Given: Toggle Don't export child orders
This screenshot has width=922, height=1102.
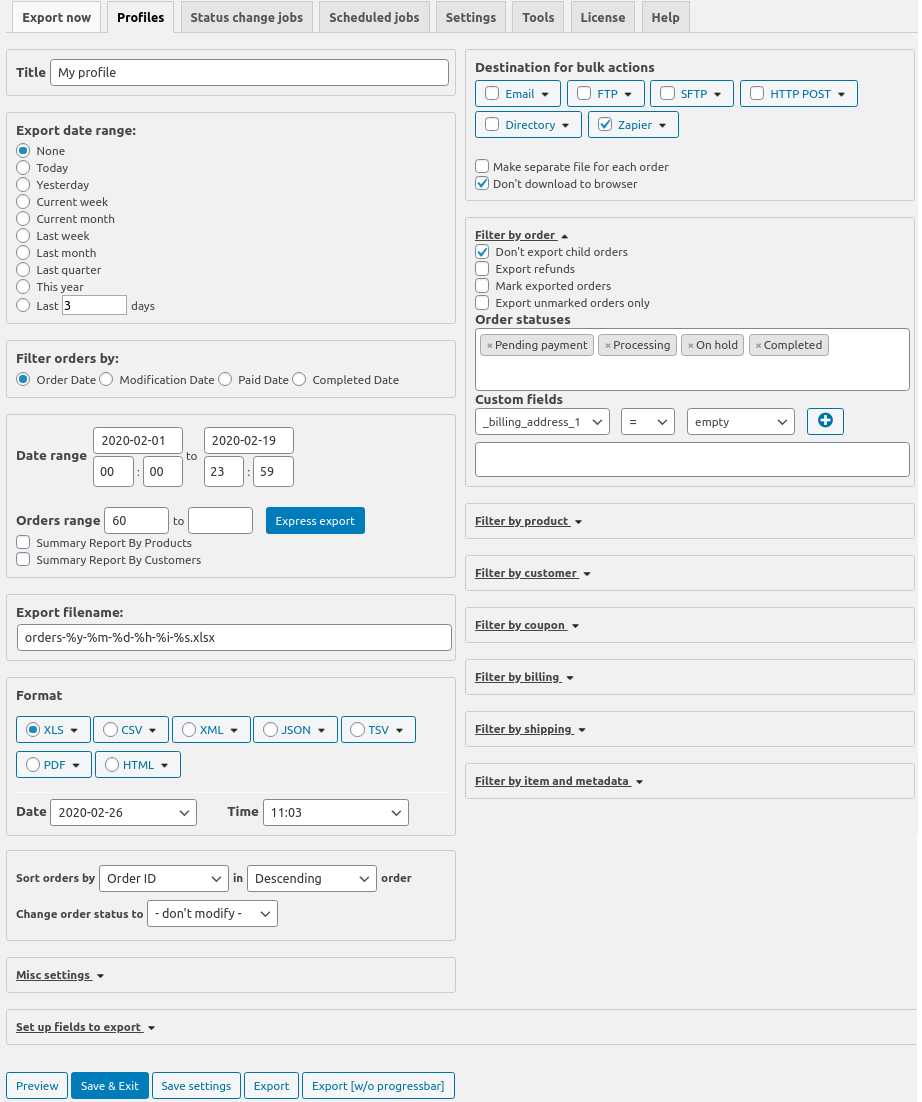Looking at the screenshot, I should pos(482,252).
